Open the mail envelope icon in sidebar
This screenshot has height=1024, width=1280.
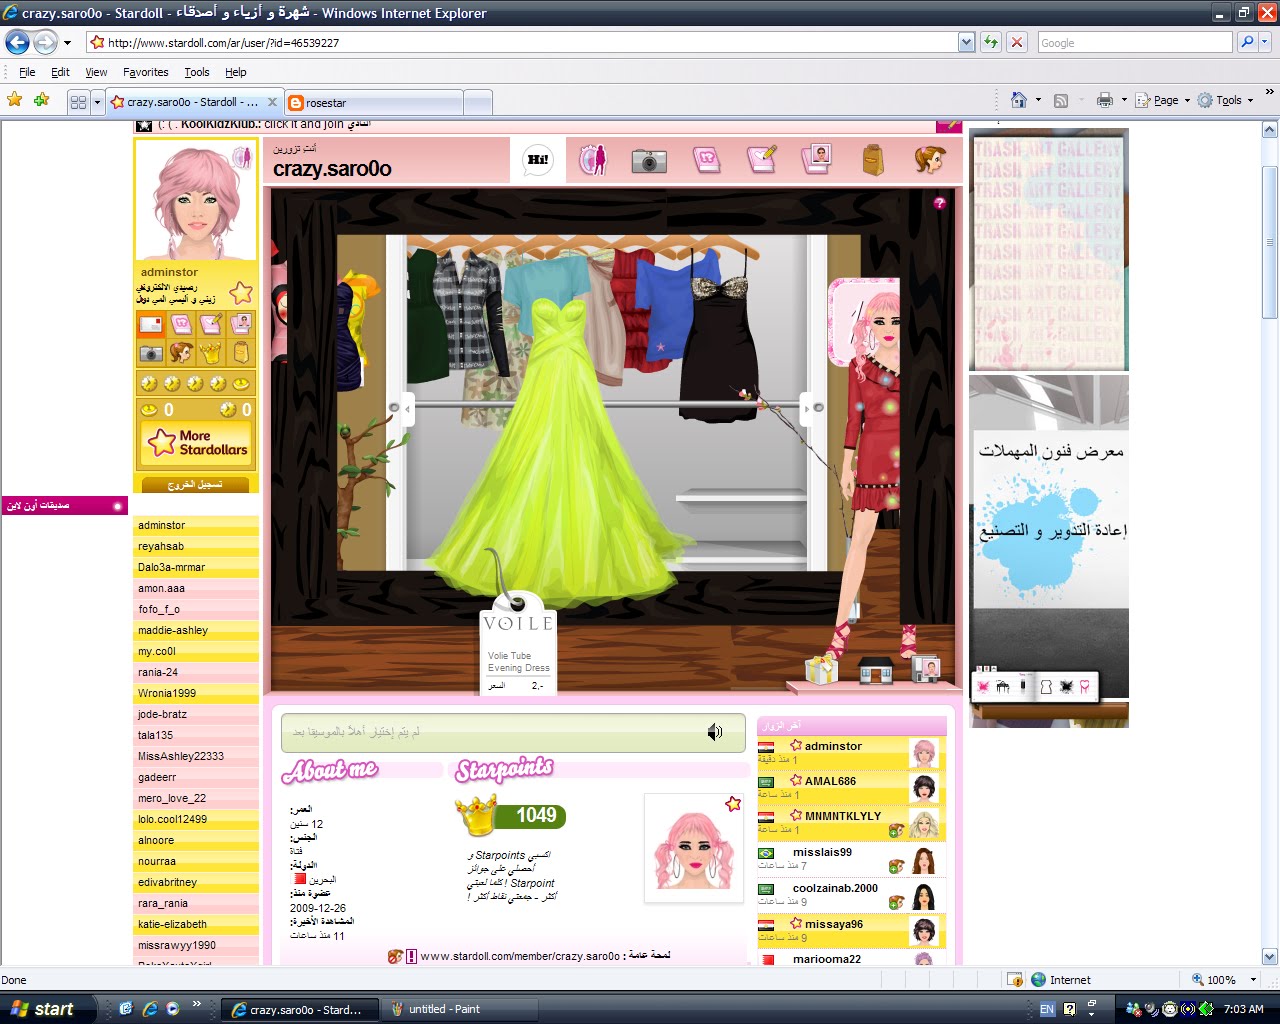click(x=151, y=324)
